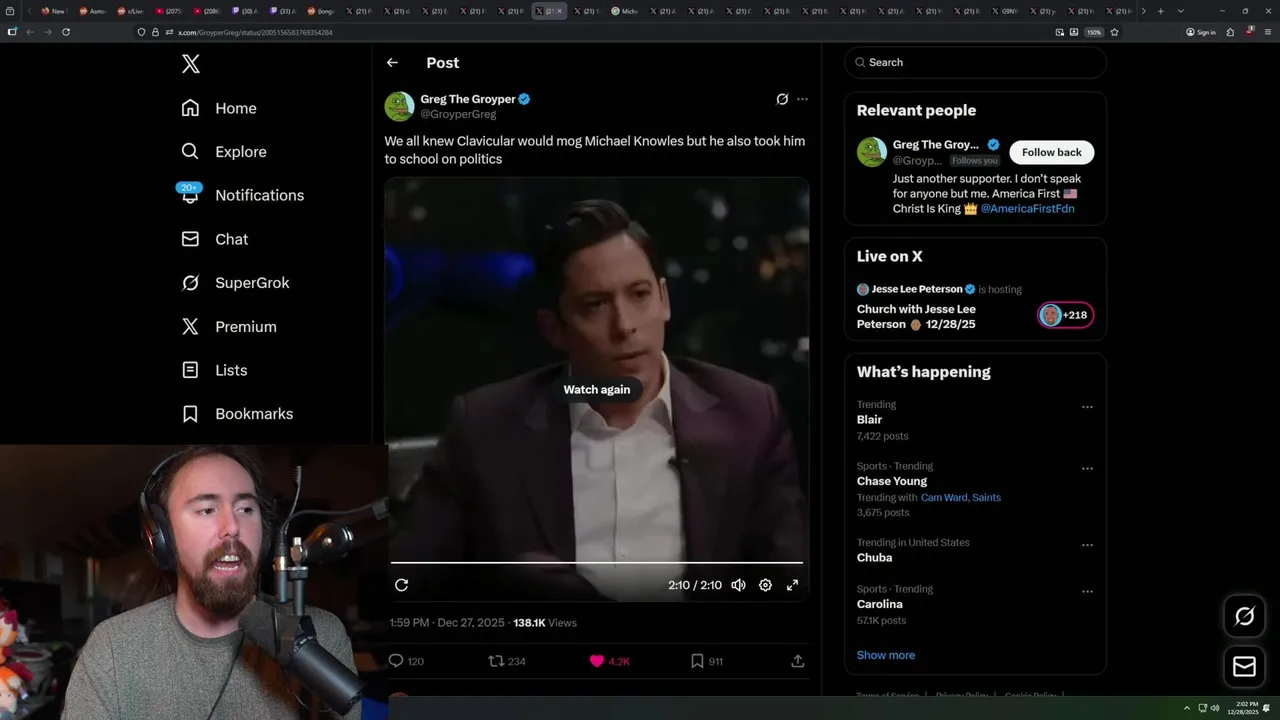This screenshot has height=720, width=1280.
Task: Open Notifications with the 20+ badge
Action: click(242, 195)
